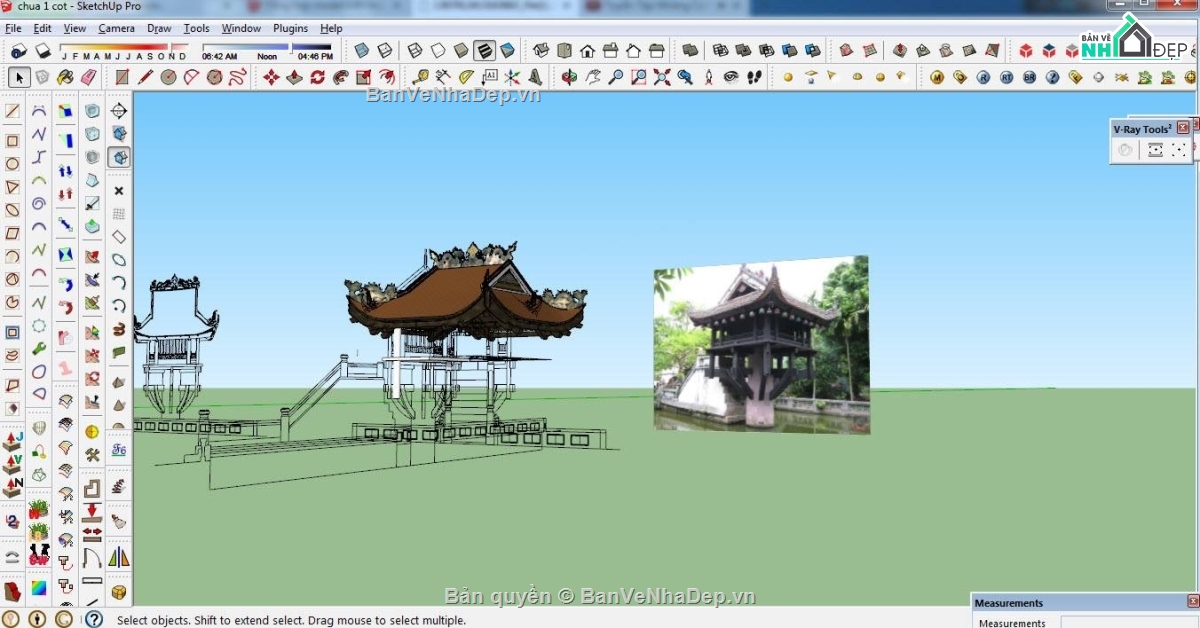Open the Camera menu
Image resolution: width=1200 pixels, height=628 pixels.
(116, 28)
